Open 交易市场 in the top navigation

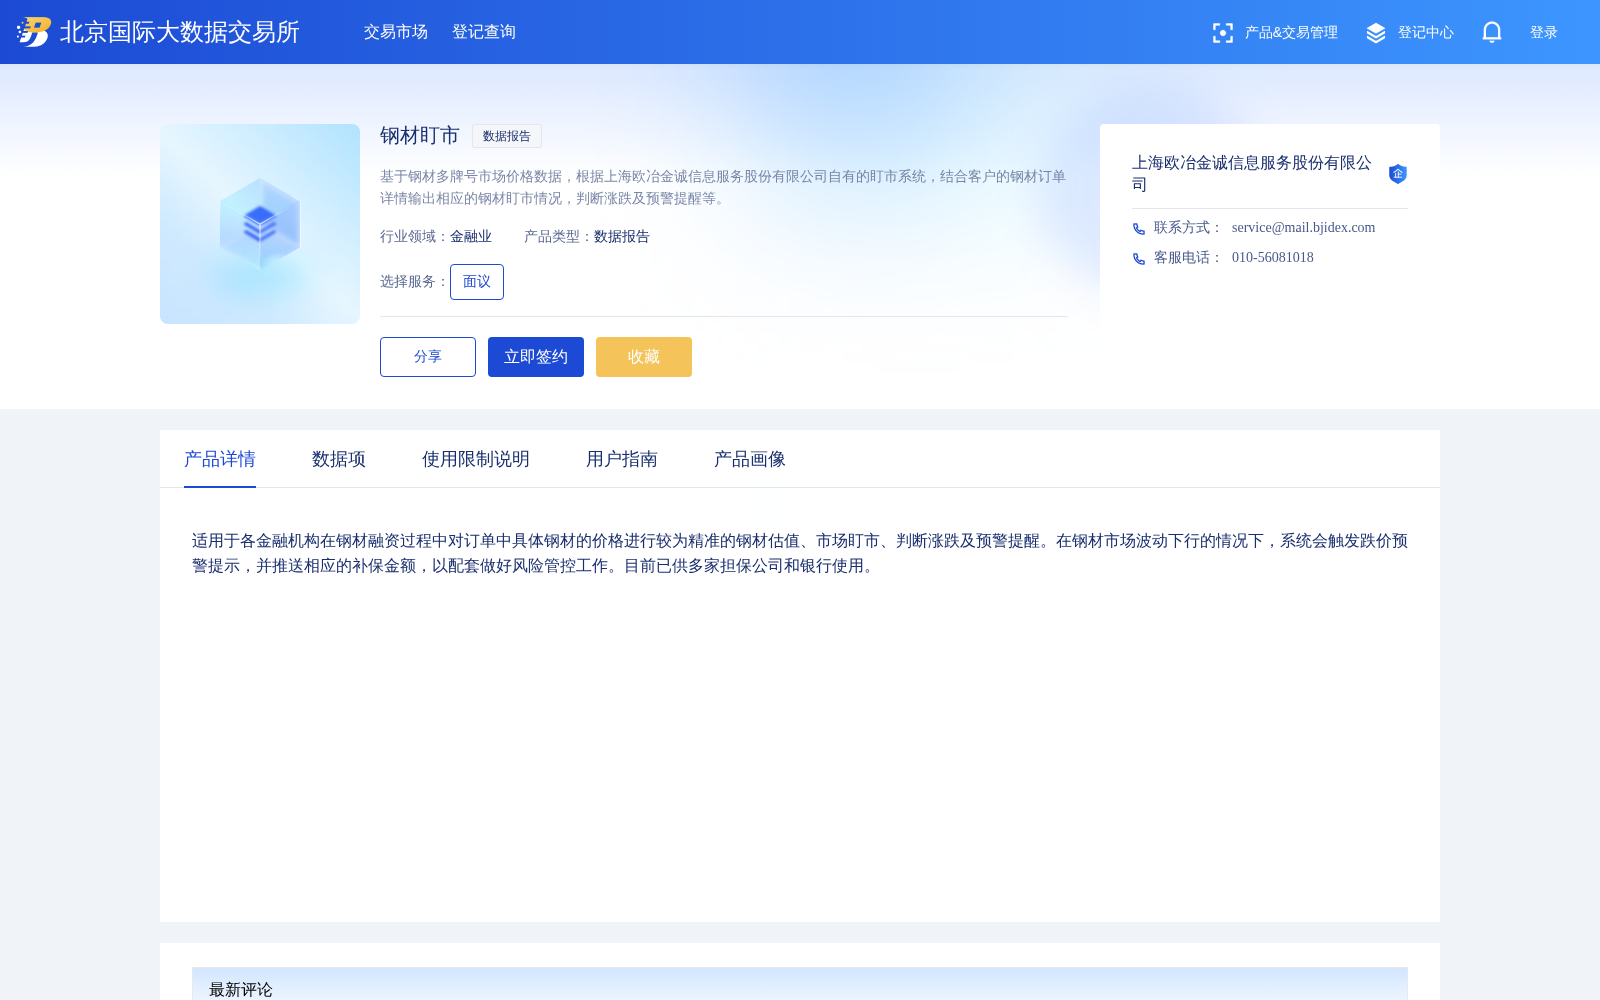pos(396,32)
